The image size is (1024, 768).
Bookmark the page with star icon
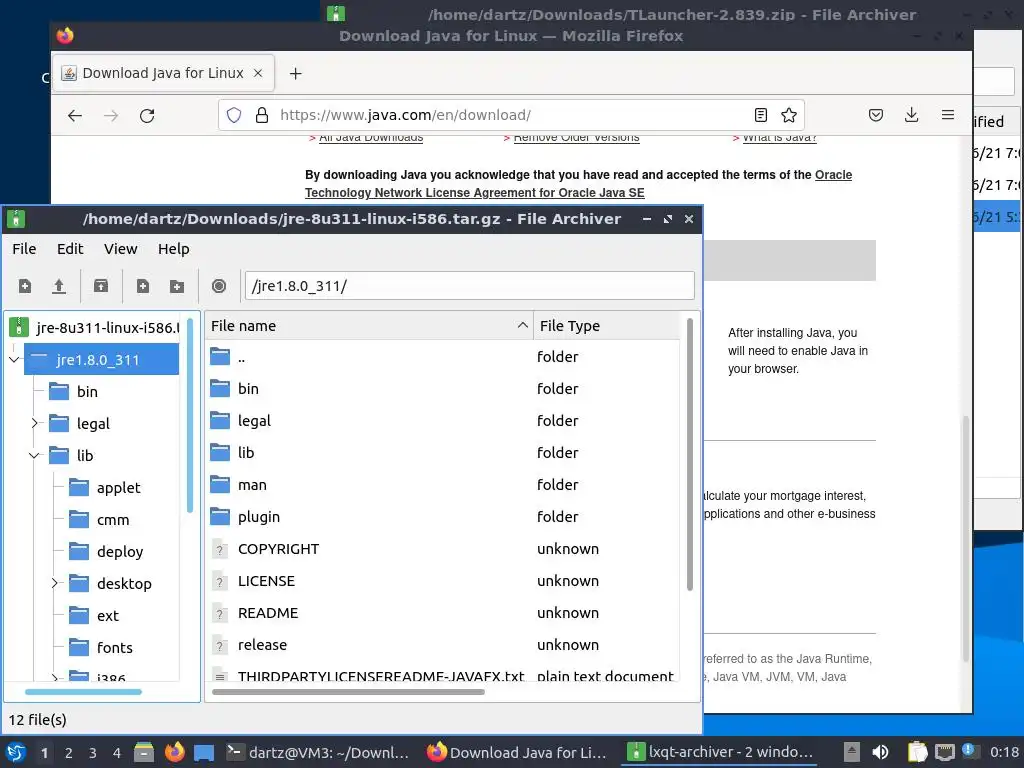[789, 116]
